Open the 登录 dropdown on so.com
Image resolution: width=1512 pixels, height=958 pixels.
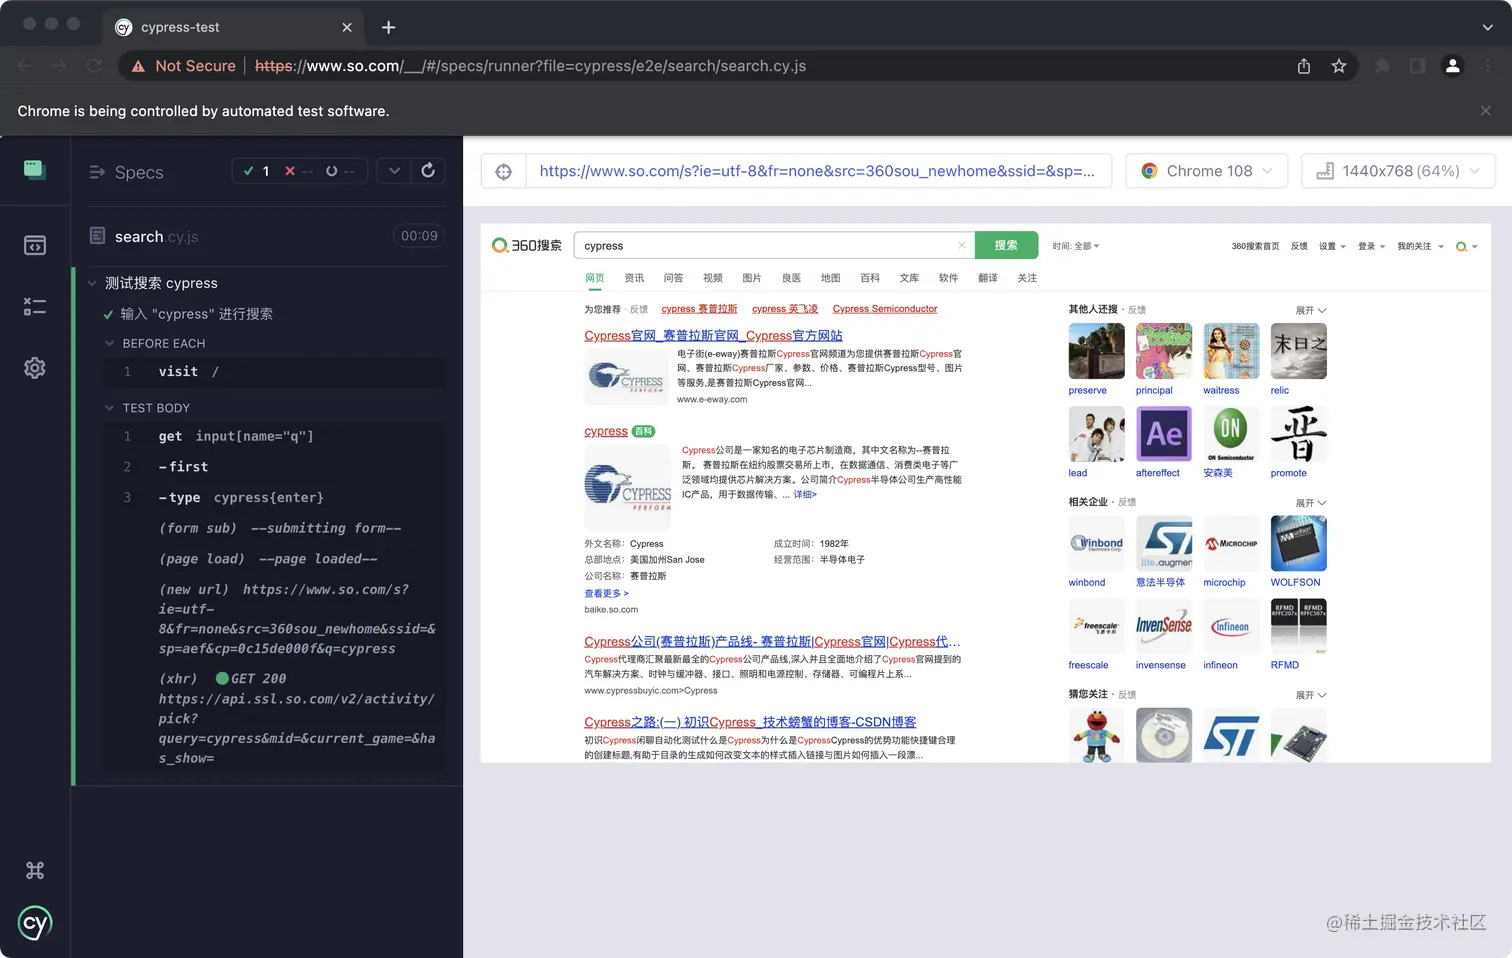click(1371, 246)
